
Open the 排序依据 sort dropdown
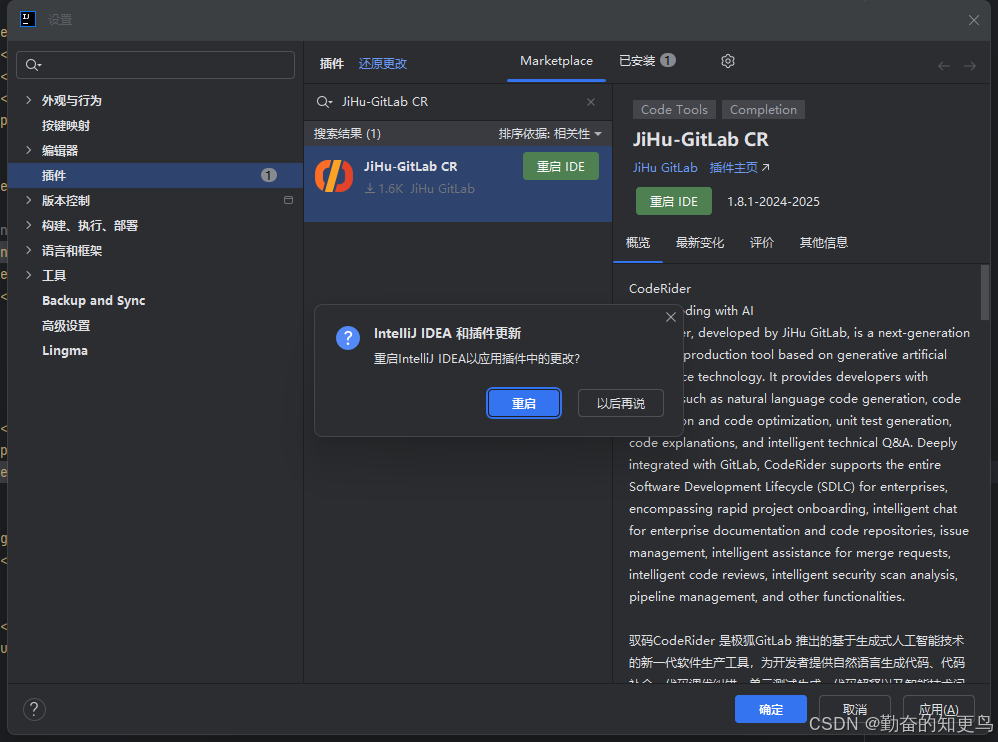tap(550, 134)
